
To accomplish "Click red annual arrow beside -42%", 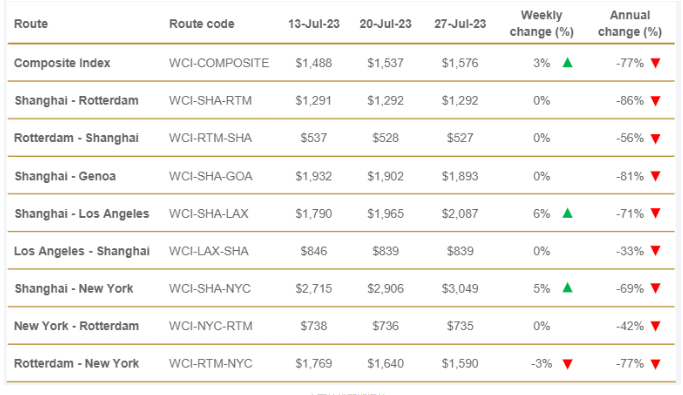I will coord(656,326).
